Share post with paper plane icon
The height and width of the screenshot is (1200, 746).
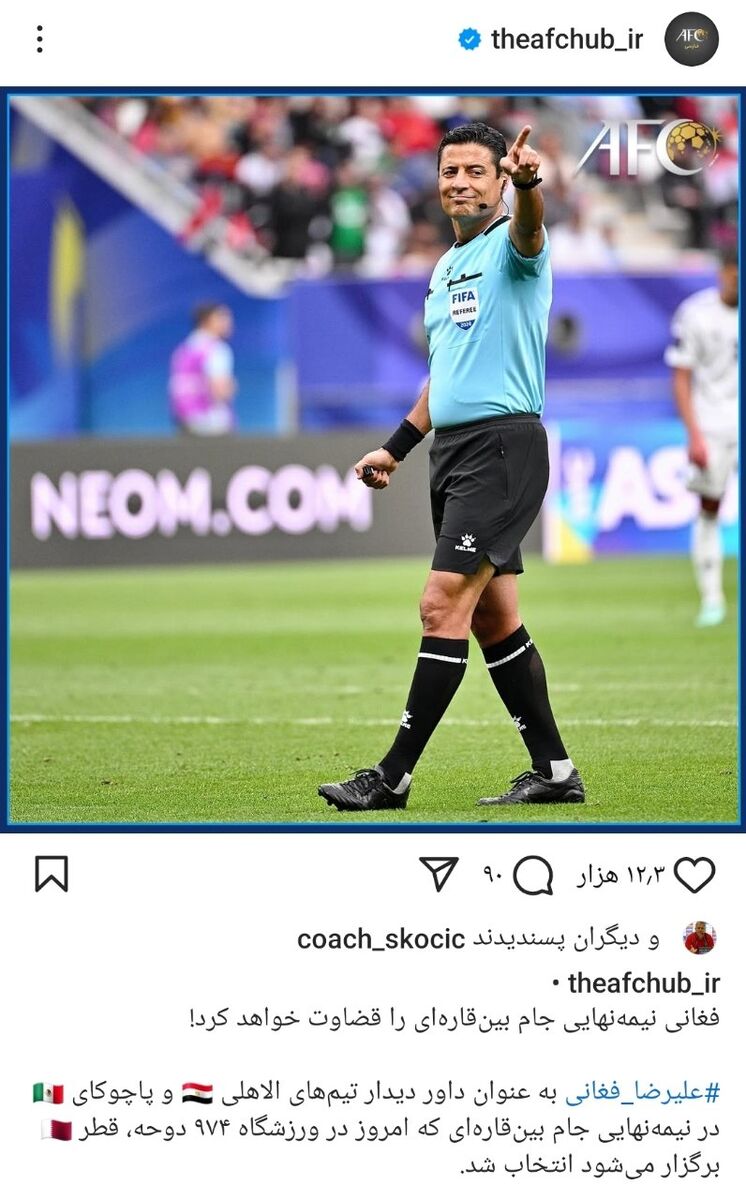pos(439,873)
